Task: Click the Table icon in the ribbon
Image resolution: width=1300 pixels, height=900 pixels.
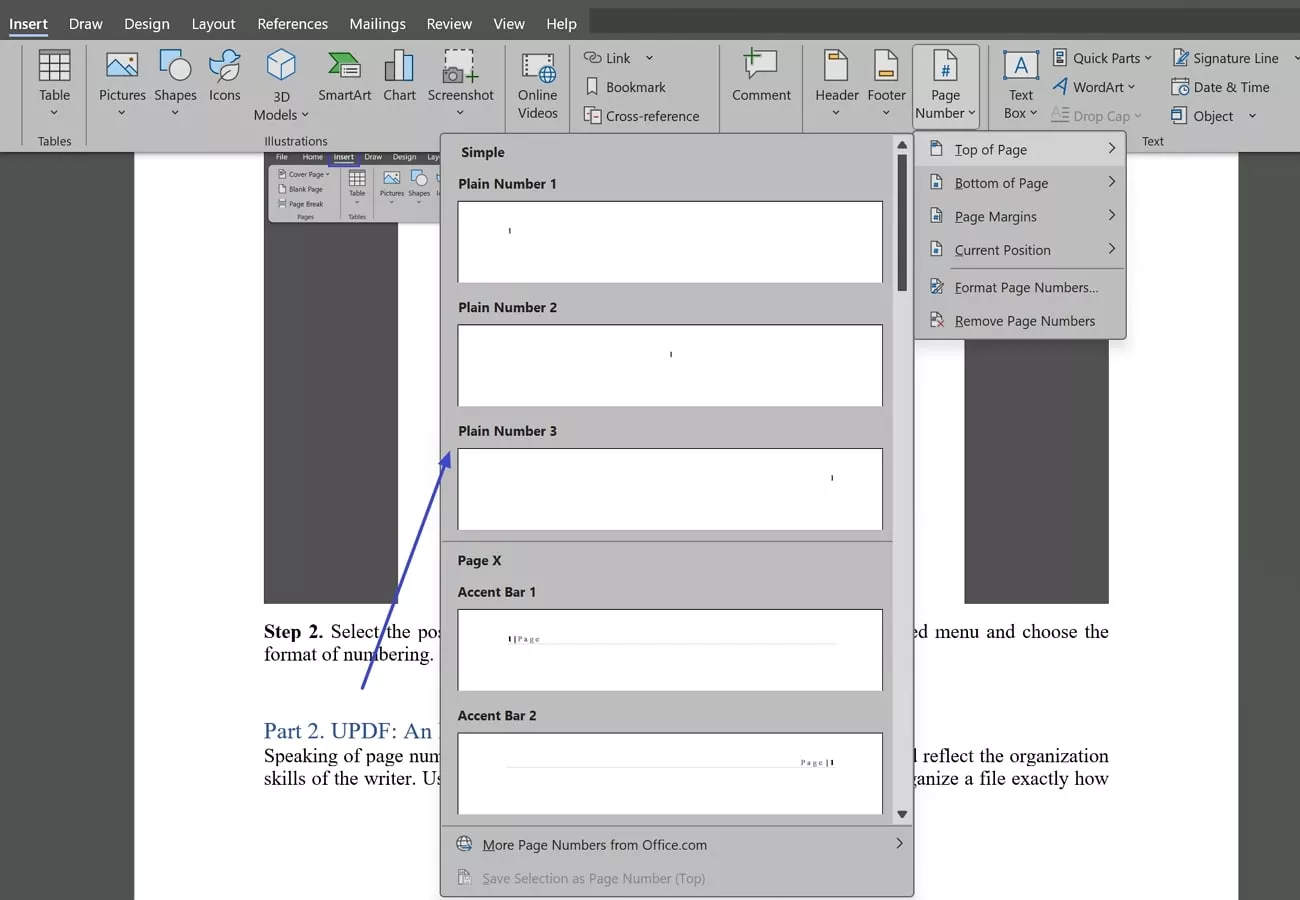Action: coord(54,67)
